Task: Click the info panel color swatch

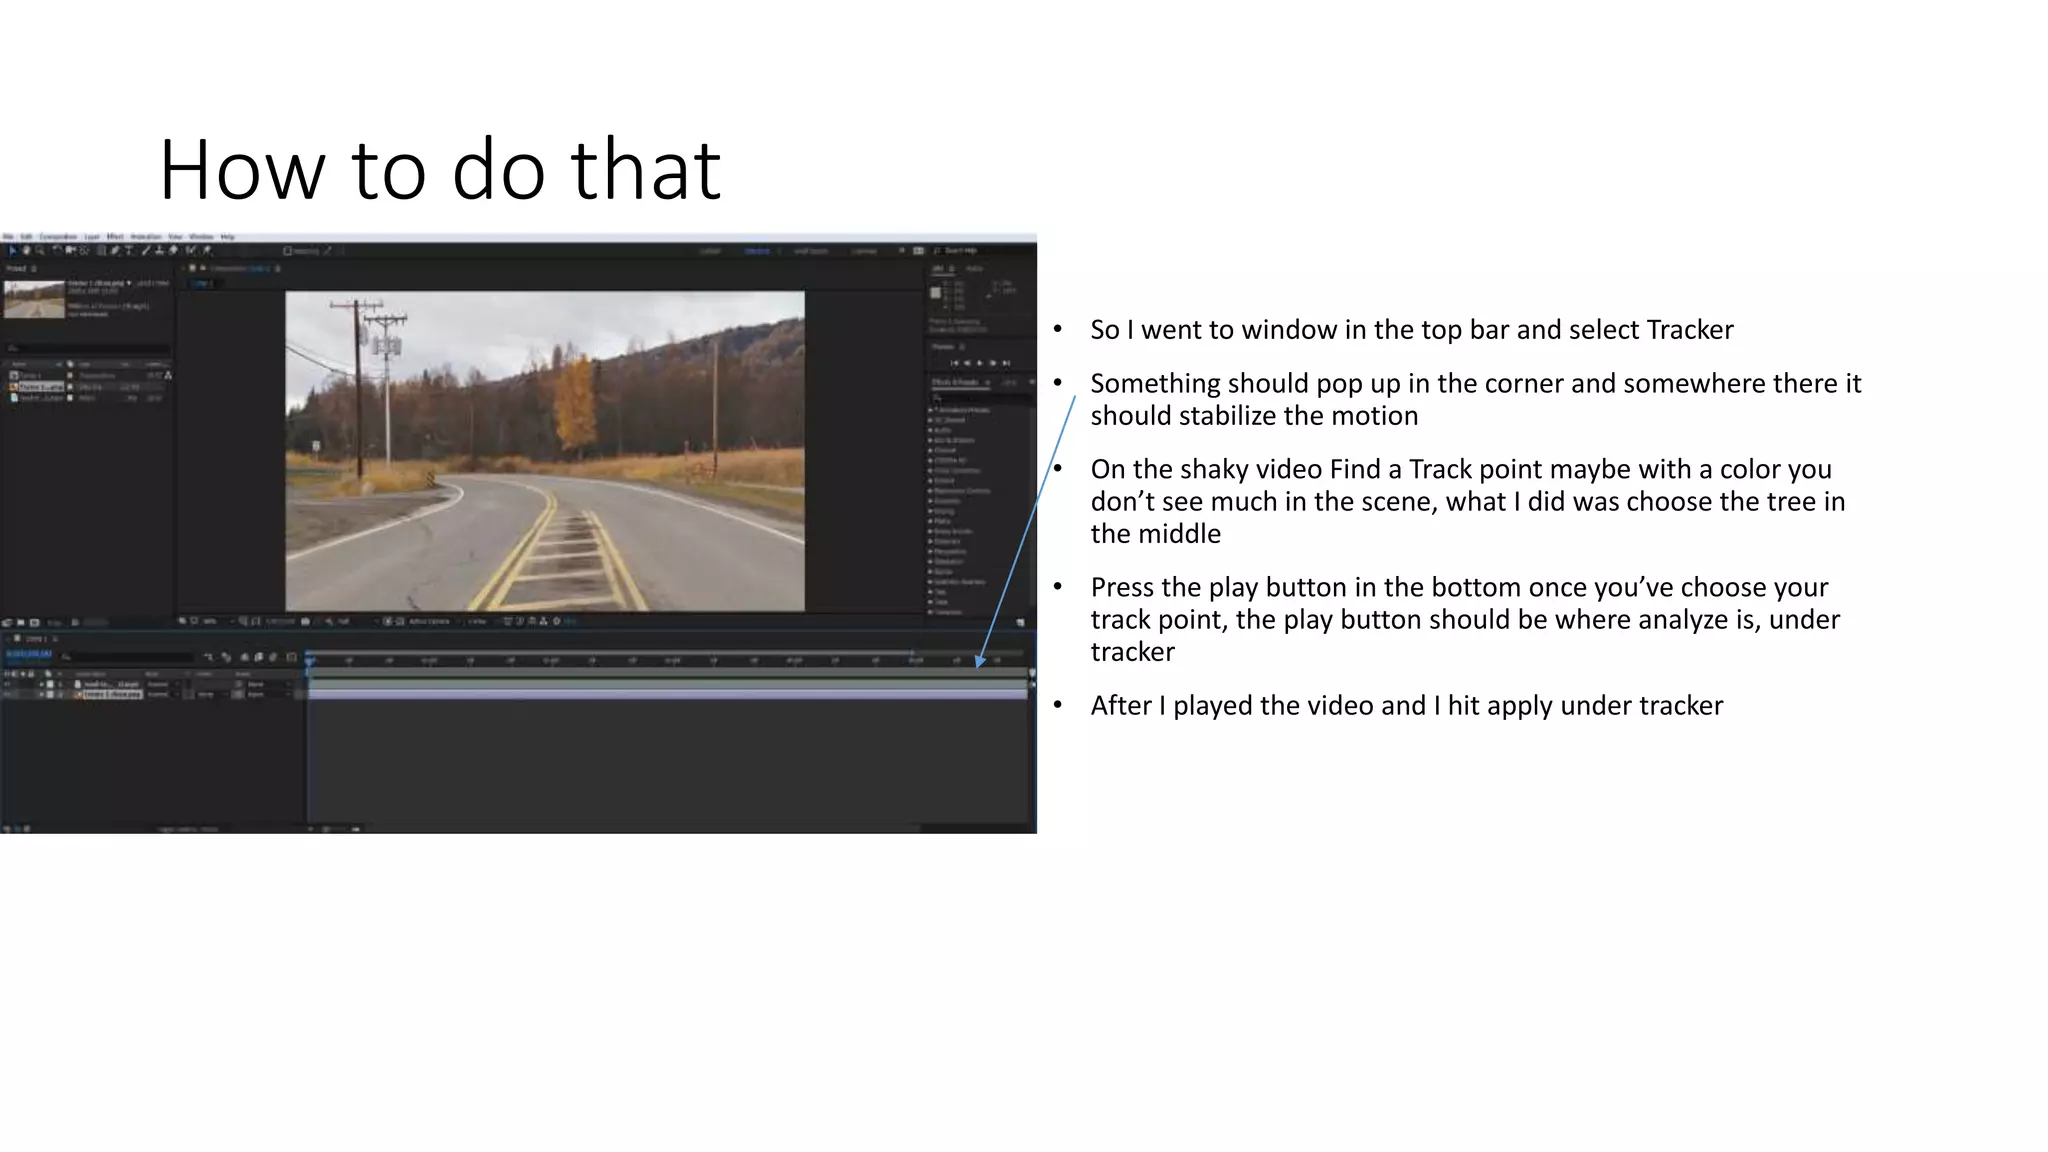Action: point(936,293)
